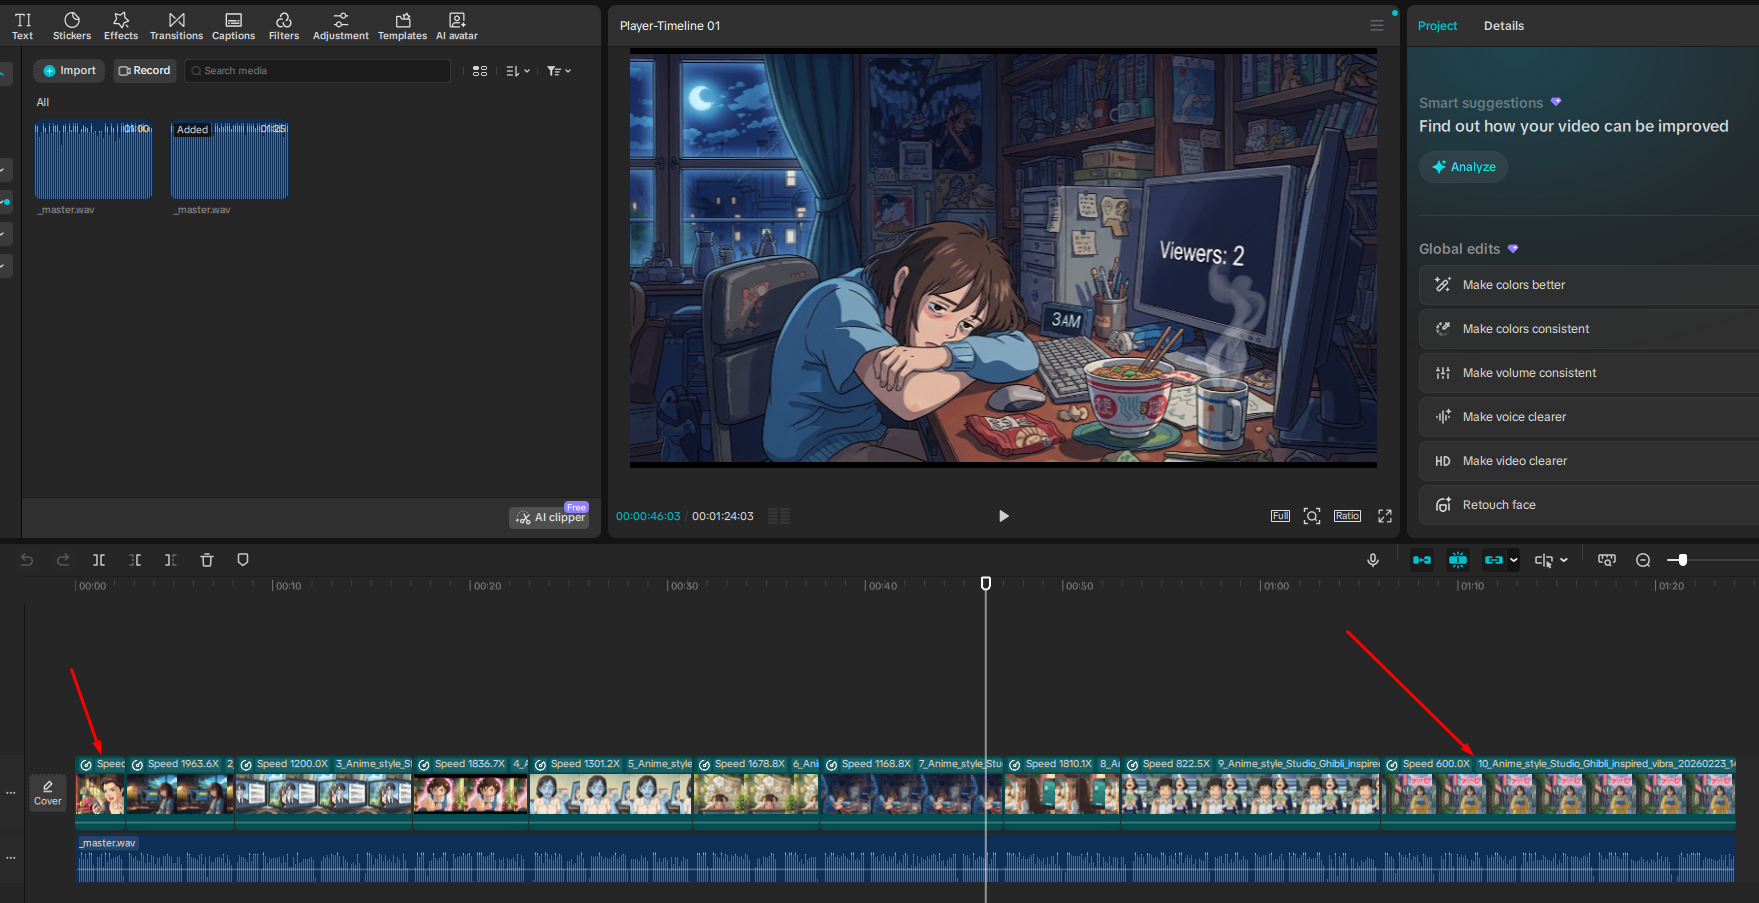Image resolution: width=1759 pixels, height=903 pixels.
Task: Apply Make video clearer
Action: [1589, 461]
